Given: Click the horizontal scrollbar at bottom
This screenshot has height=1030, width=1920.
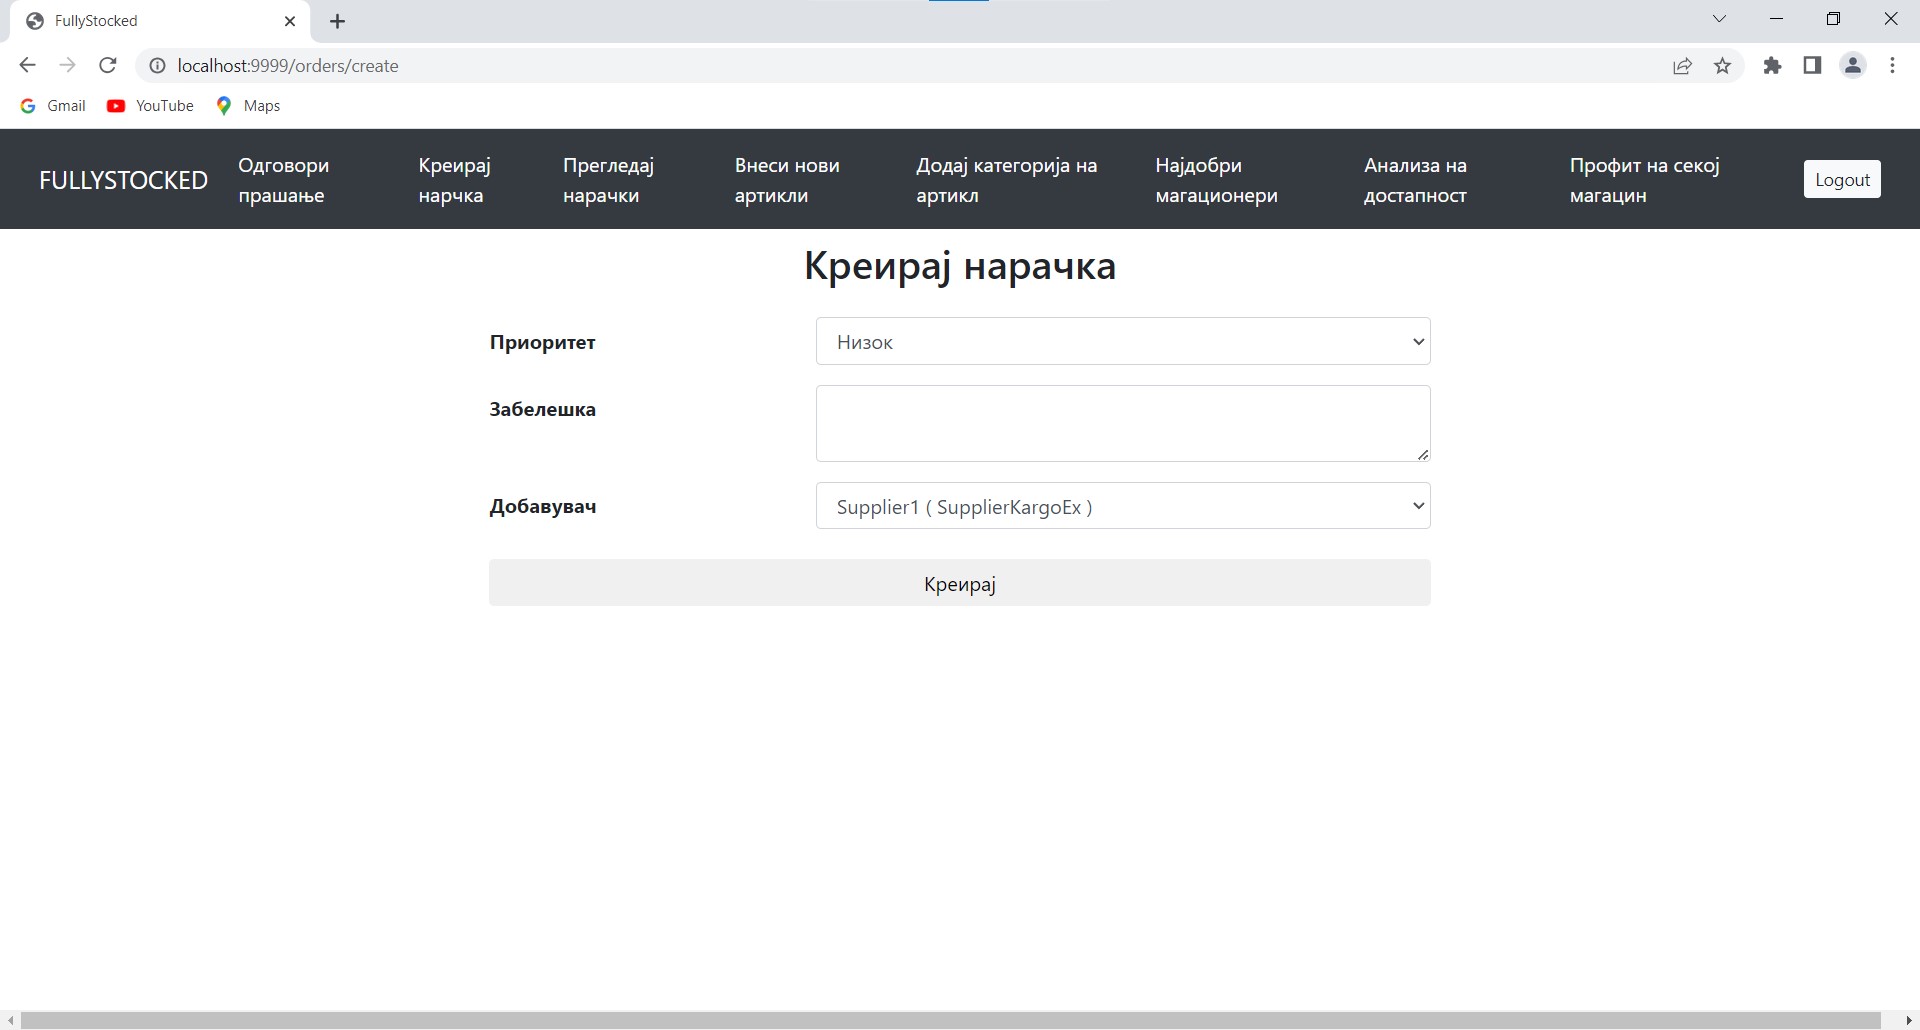Looking at the screenshot, I should point(950,1020).
